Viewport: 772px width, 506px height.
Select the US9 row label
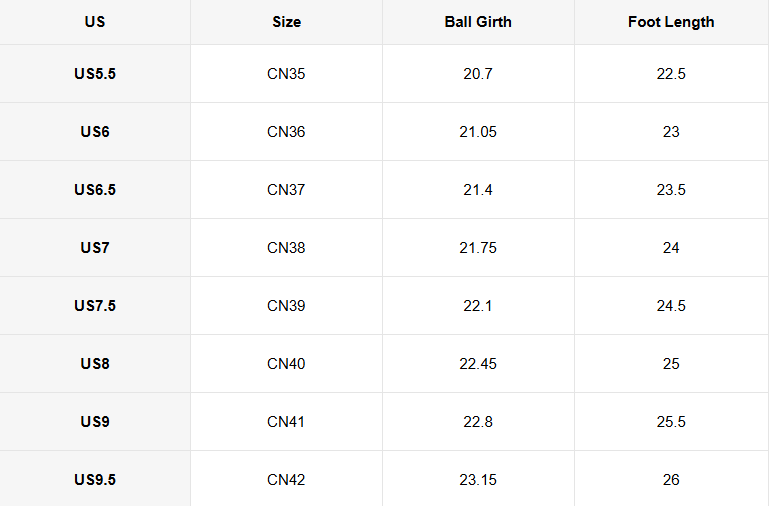click(x=95, y=422)
